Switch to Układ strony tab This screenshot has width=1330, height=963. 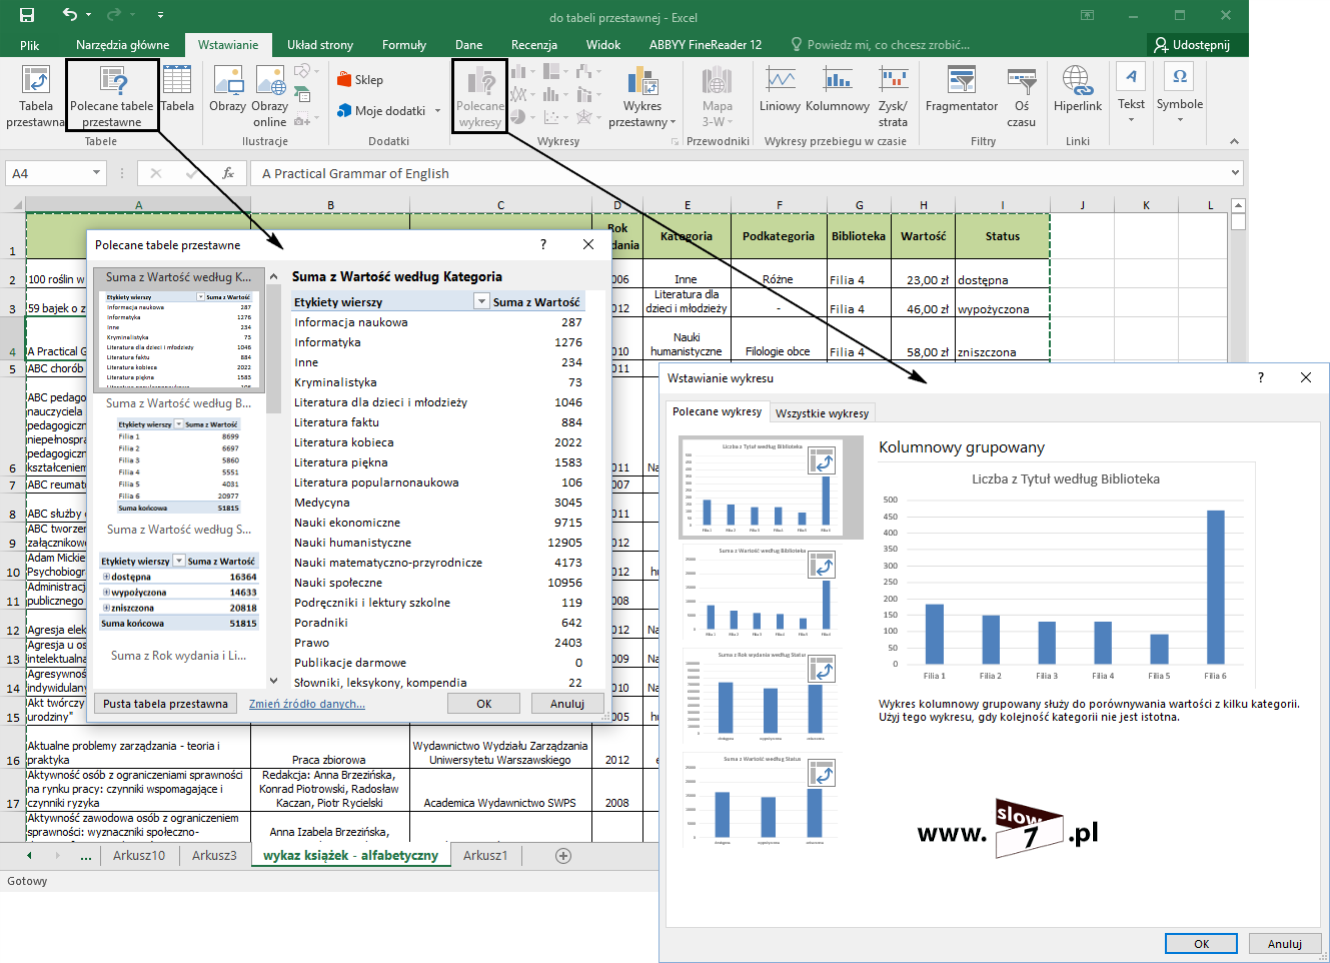point(320,45)
